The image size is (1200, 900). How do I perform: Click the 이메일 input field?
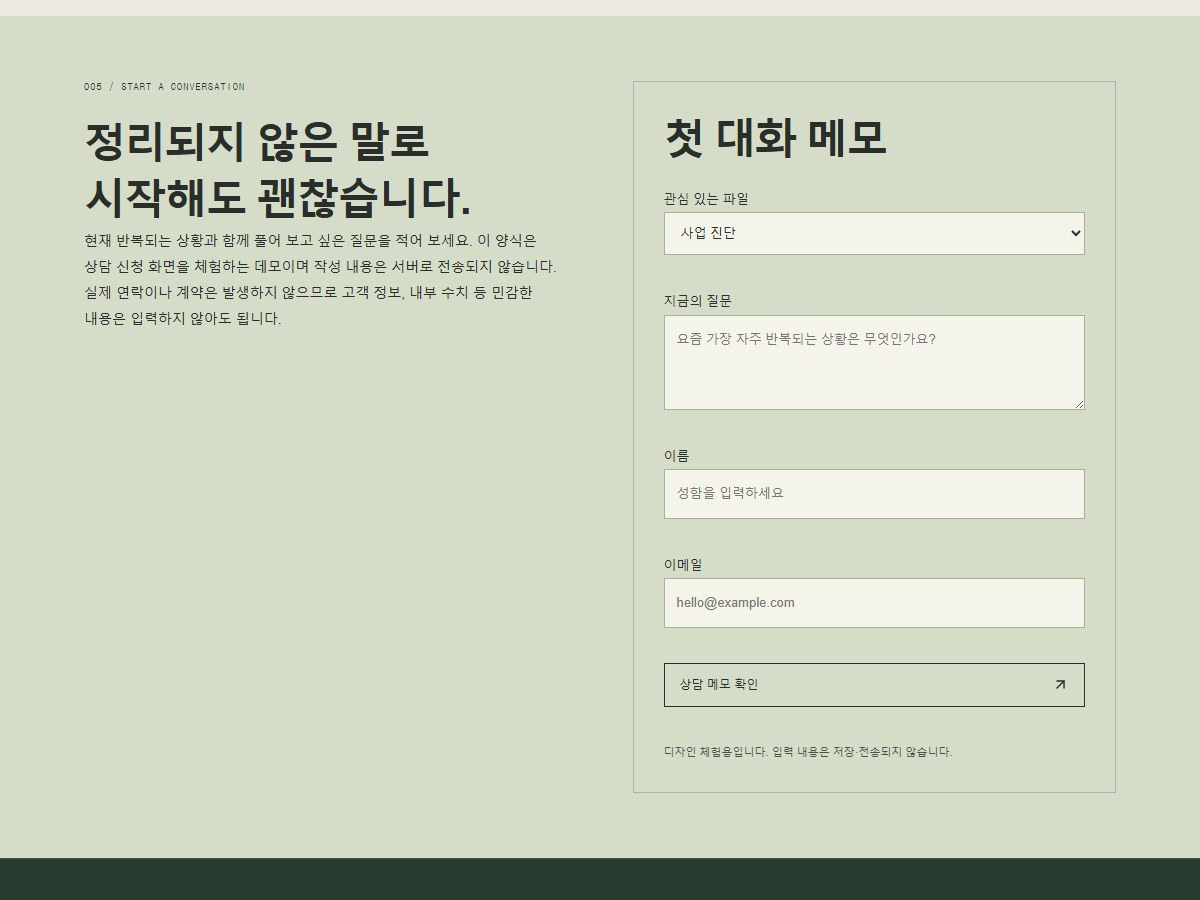coord(874,603)
